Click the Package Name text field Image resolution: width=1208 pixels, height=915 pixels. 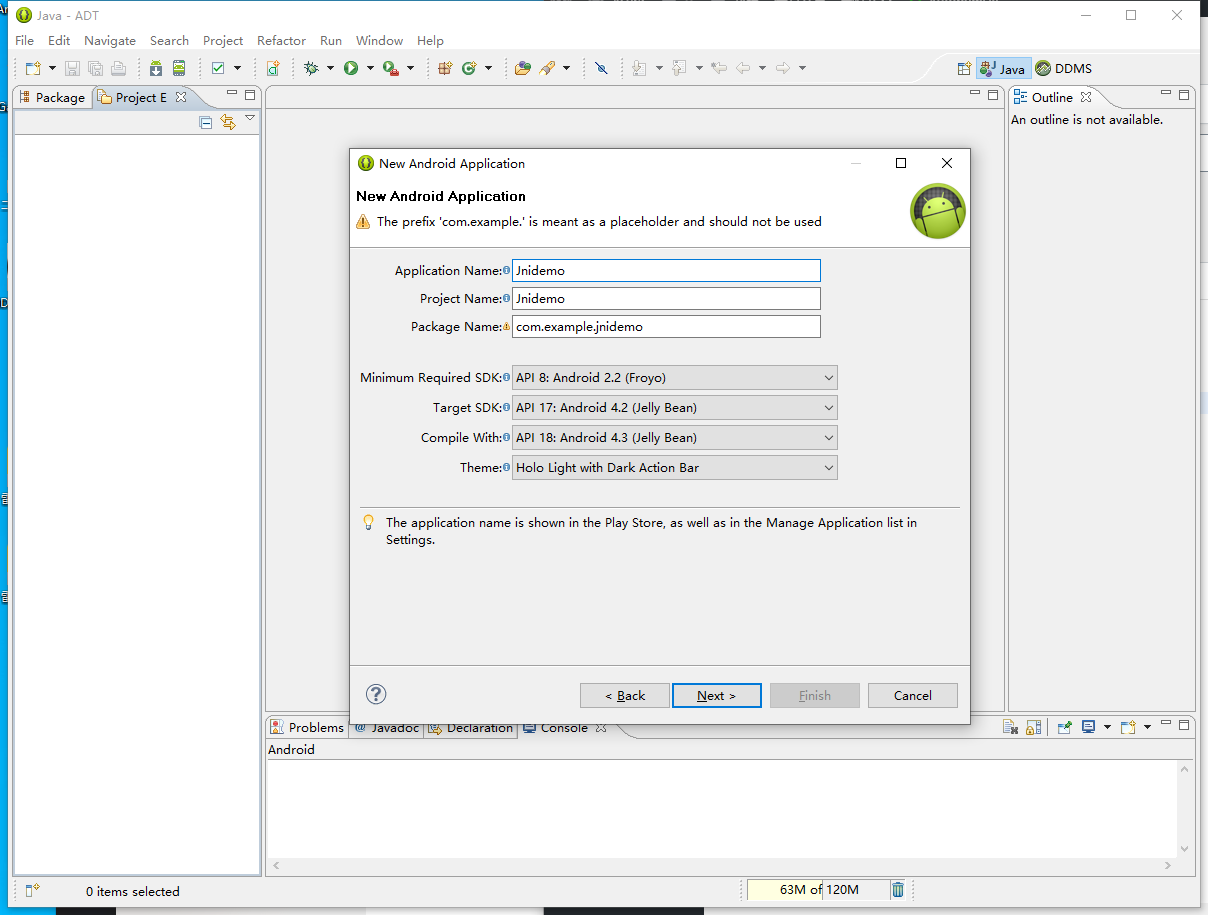click(666, 327)
